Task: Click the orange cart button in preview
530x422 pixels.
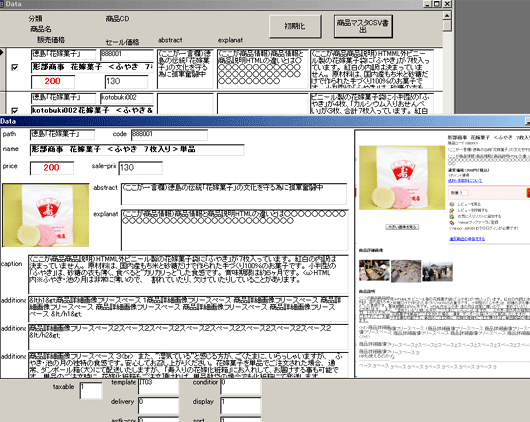Action: pyautogui.click(x=528, y=193)
